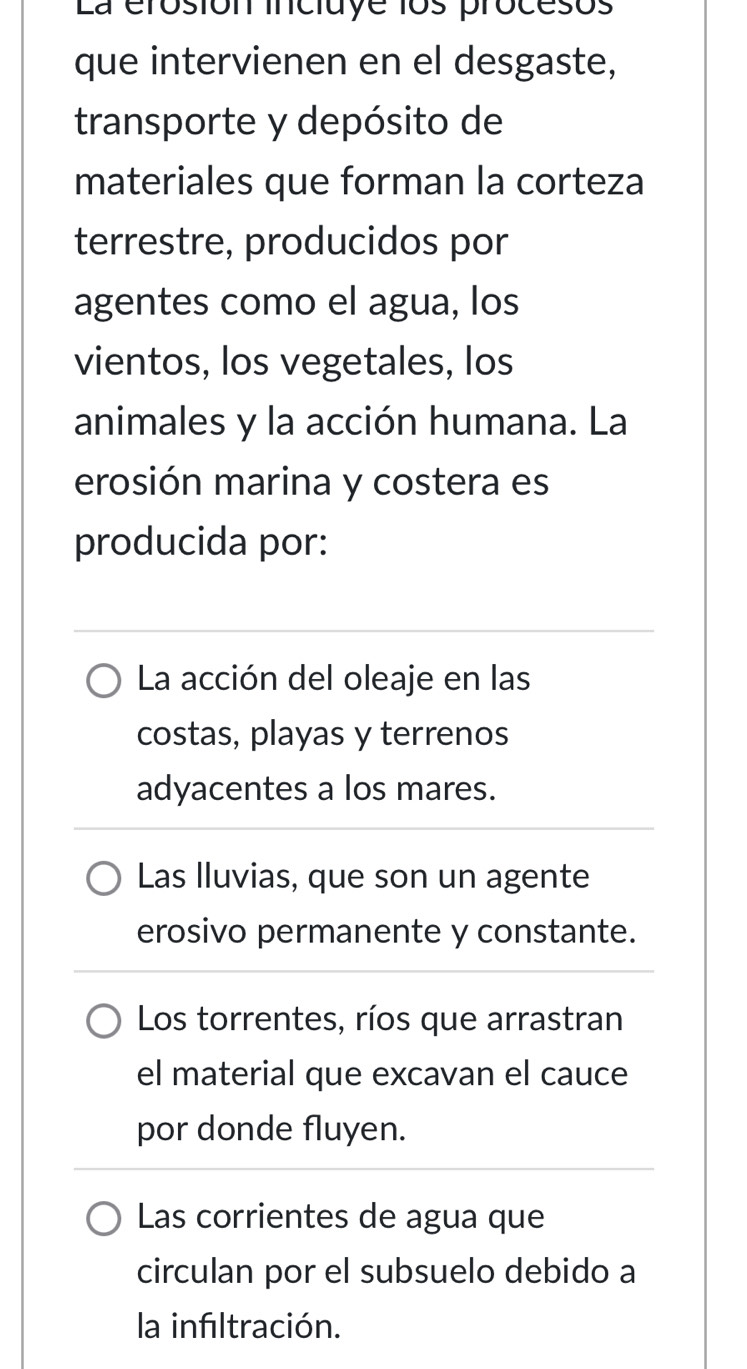
Task: Select the radio button for "La acción del oleaje"
Action: pyautogui.click(x=104, y=682)
